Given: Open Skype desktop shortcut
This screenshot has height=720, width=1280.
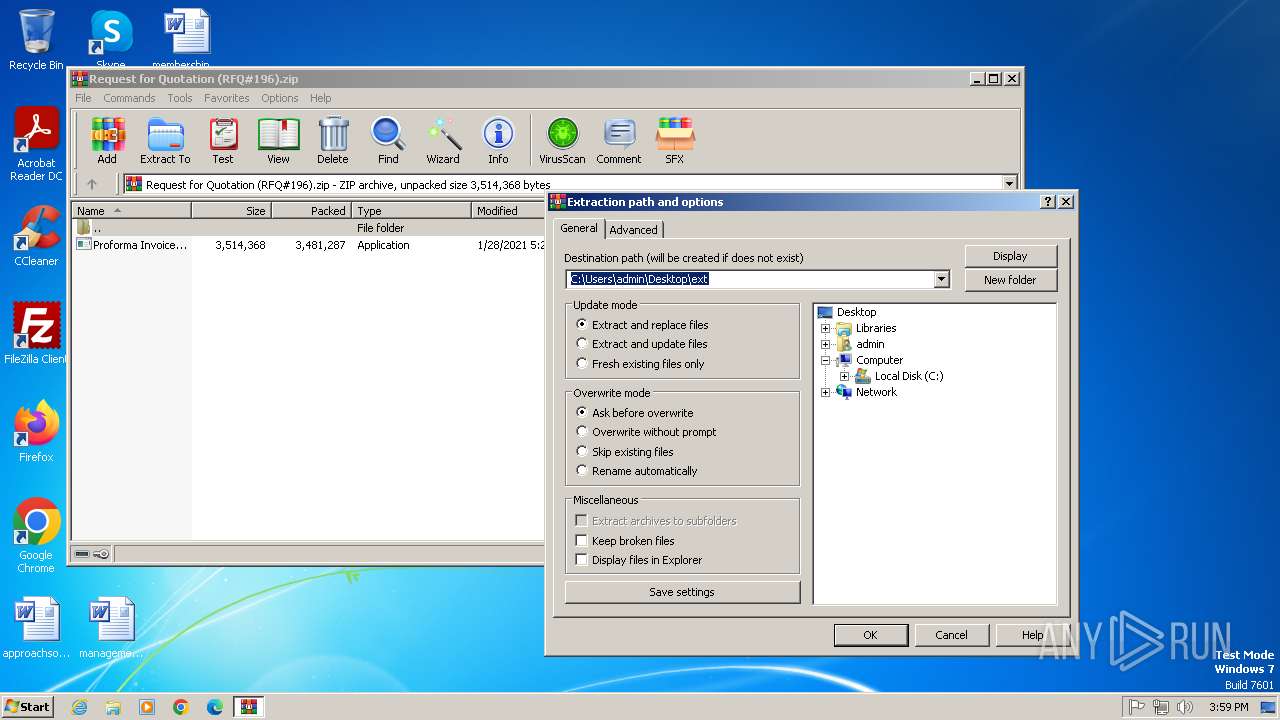Looking at the screenshot, I should pyautogui.click(x=110, y=40).
